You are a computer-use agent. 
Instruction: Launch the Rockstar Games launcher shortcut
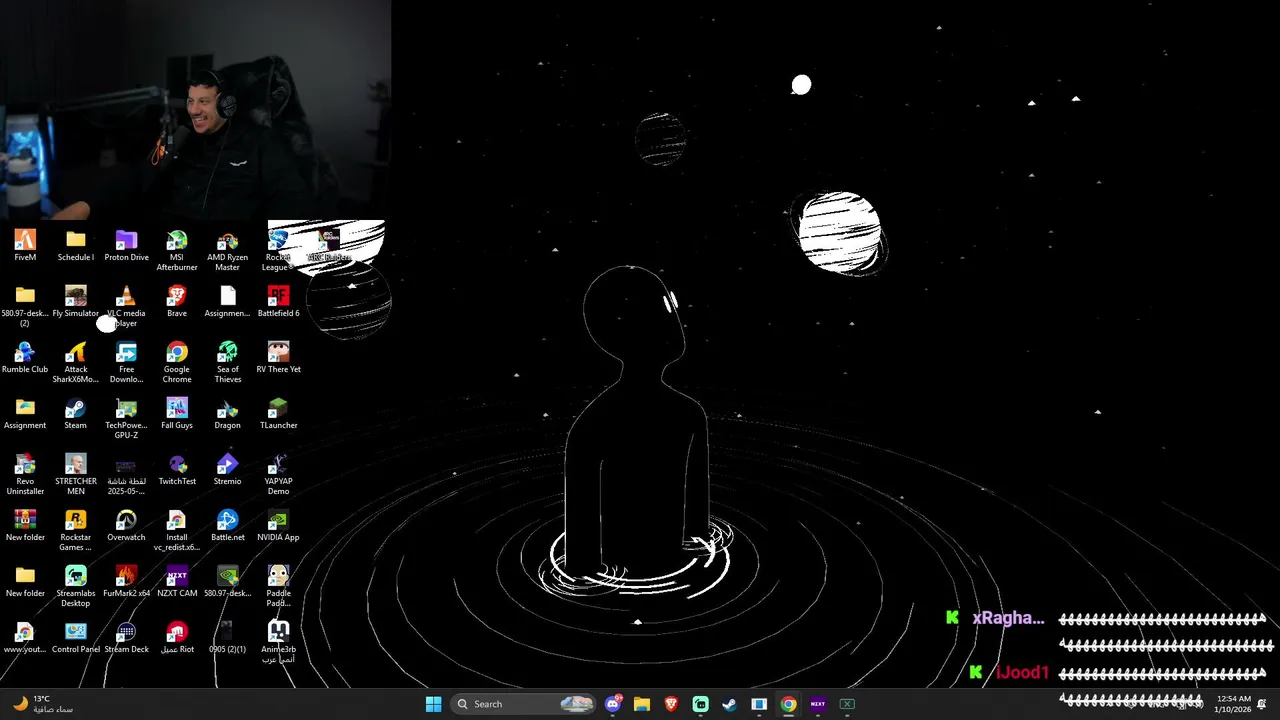click(76, 531)
